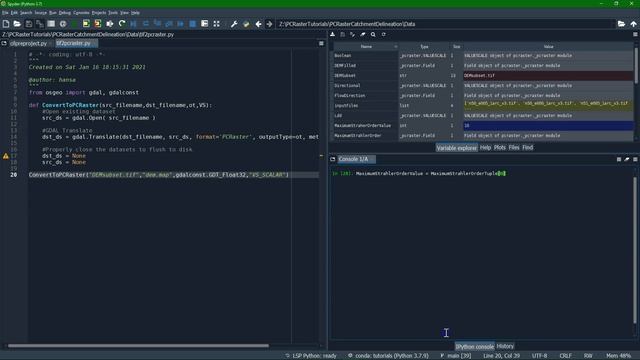Viewport: 640px width, 360px height.
Task: Switch to the Find tab
Action: click(x=528, y=148)
